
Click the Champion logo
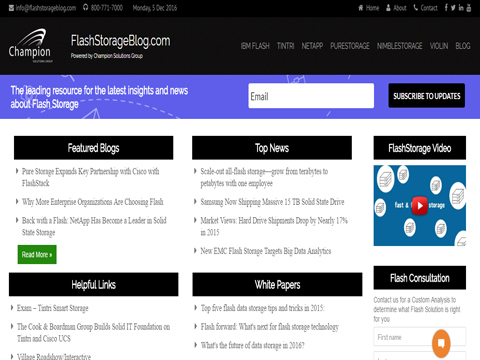coord(30,46)
